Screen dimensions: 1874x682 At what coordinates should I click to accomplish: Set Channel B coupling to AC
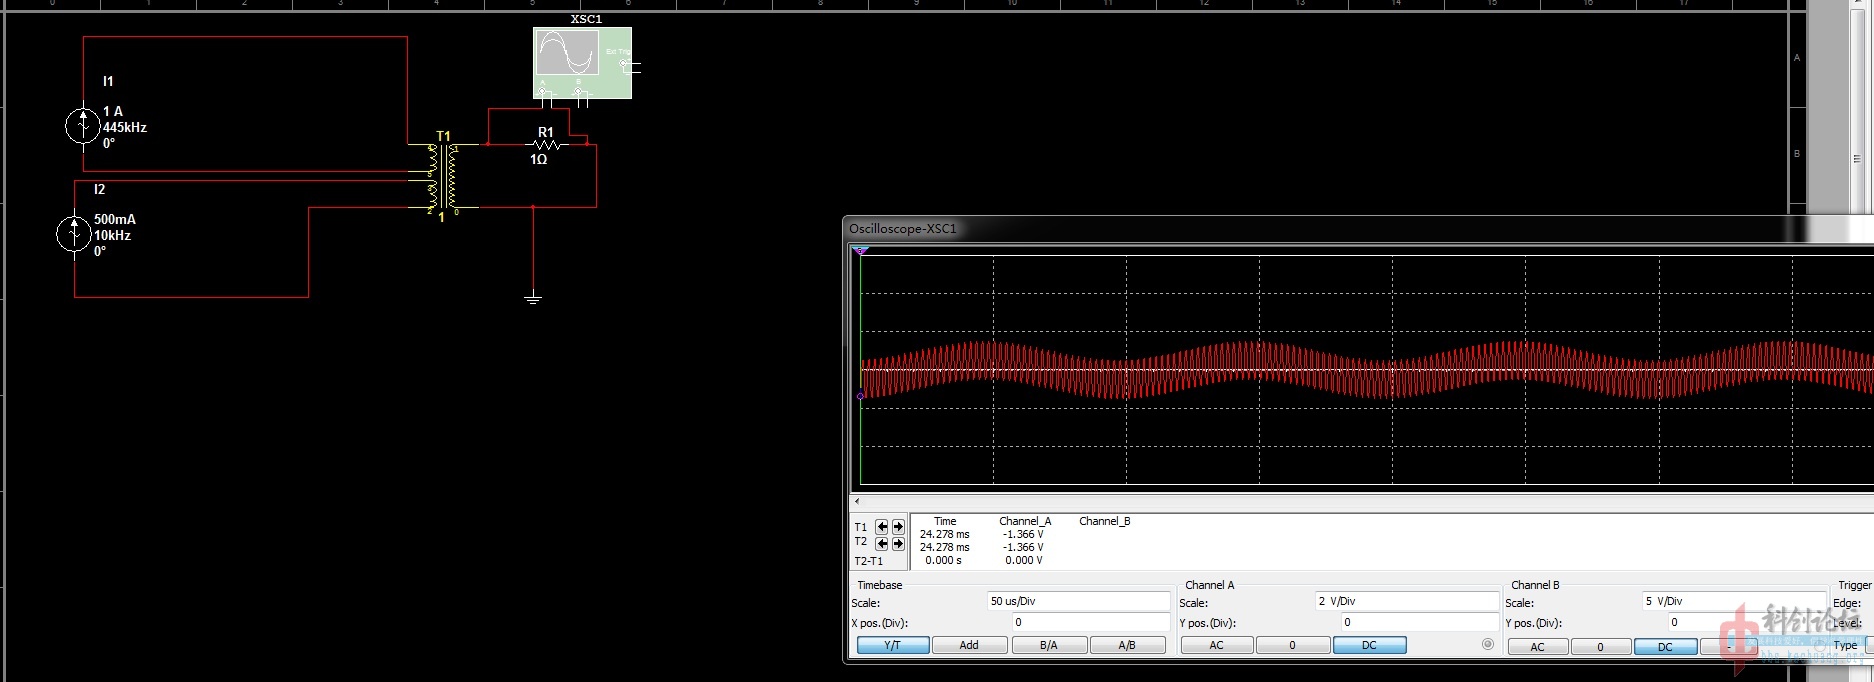[1537, 647]
